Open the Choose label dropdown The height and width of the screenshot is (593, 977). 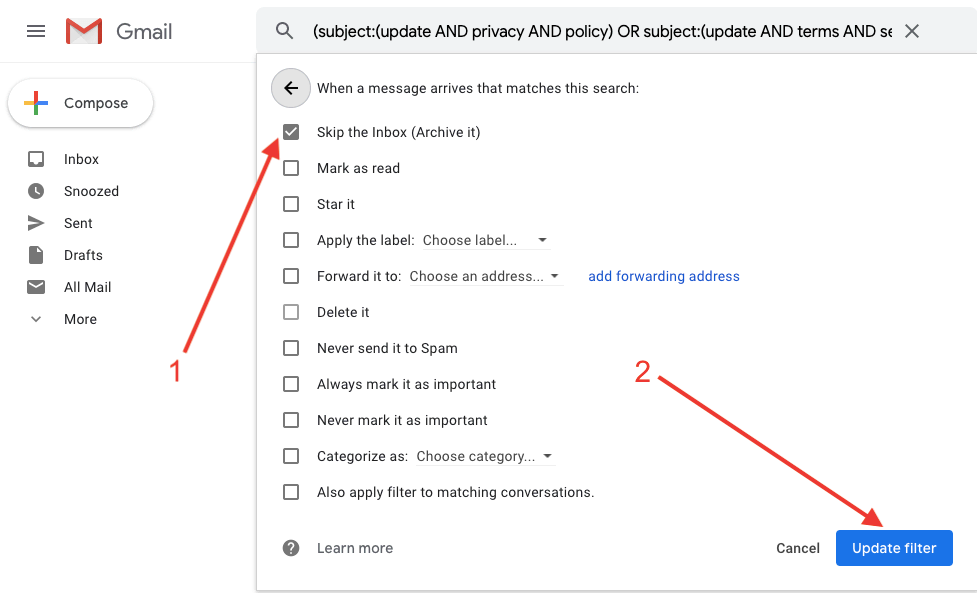(x=485, y=240)
